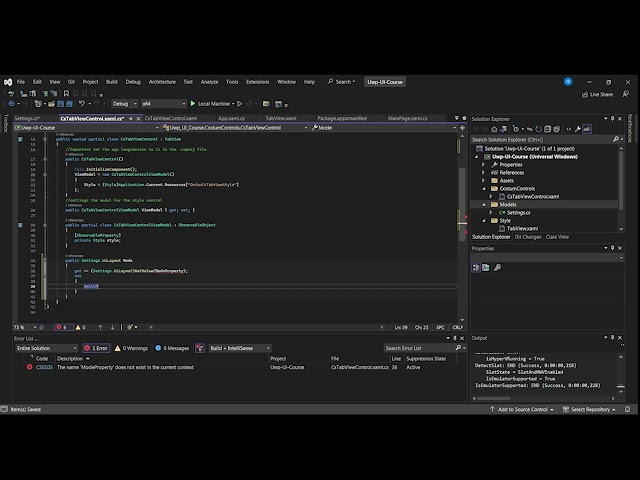Click the wrench Properties icon in Solution Explorer toolbar
Viewport: 640px width, 480px height.
click(578, 129)
